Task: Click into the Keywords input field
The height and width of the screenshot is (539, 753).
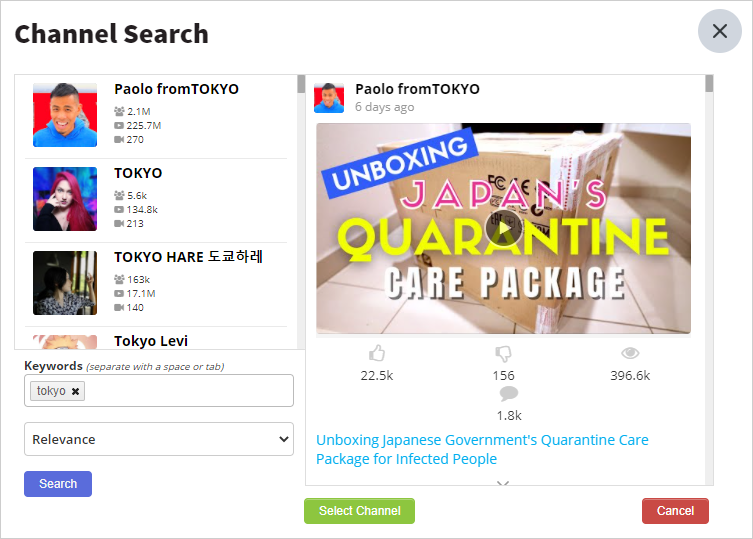Action: [x=187, y=391]
